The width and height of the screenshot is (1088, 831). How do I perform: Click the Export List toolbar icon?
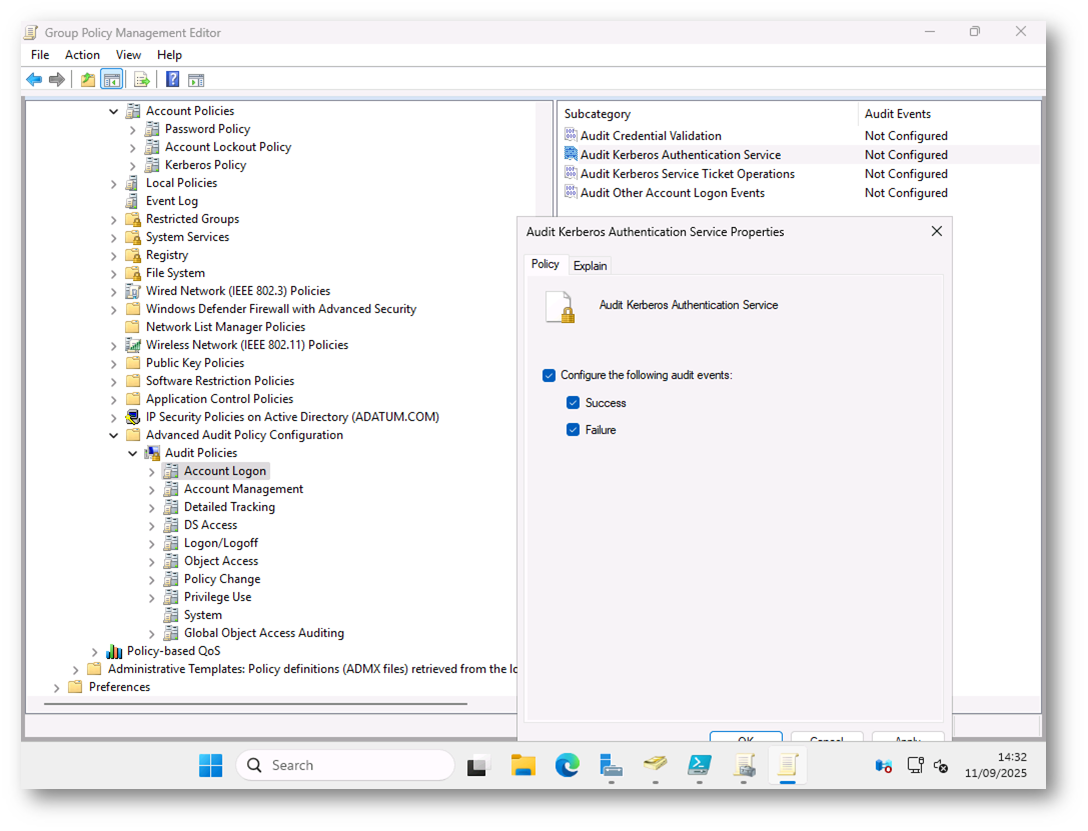click(x=142, y=80)
